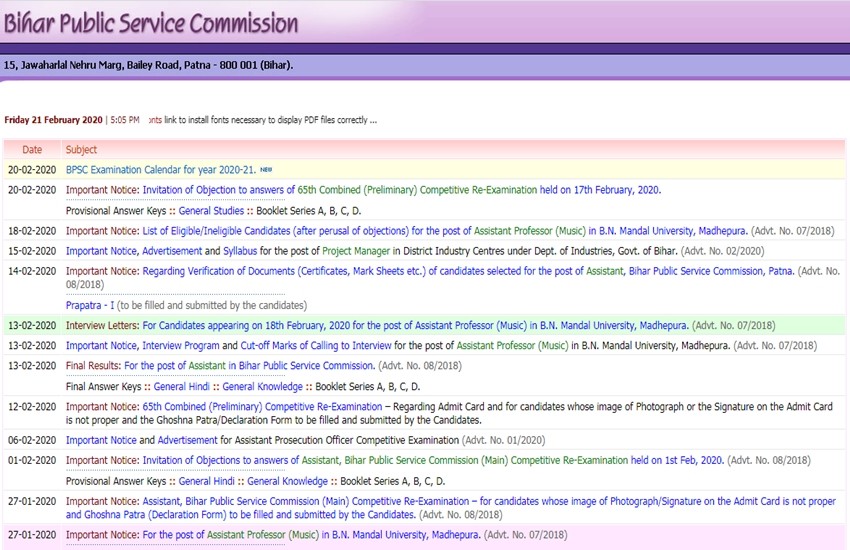Open the Syllabus link for Project Manager
Image resolution: width=850 pixels, height=550 pixels.
(x=239, y=251)
